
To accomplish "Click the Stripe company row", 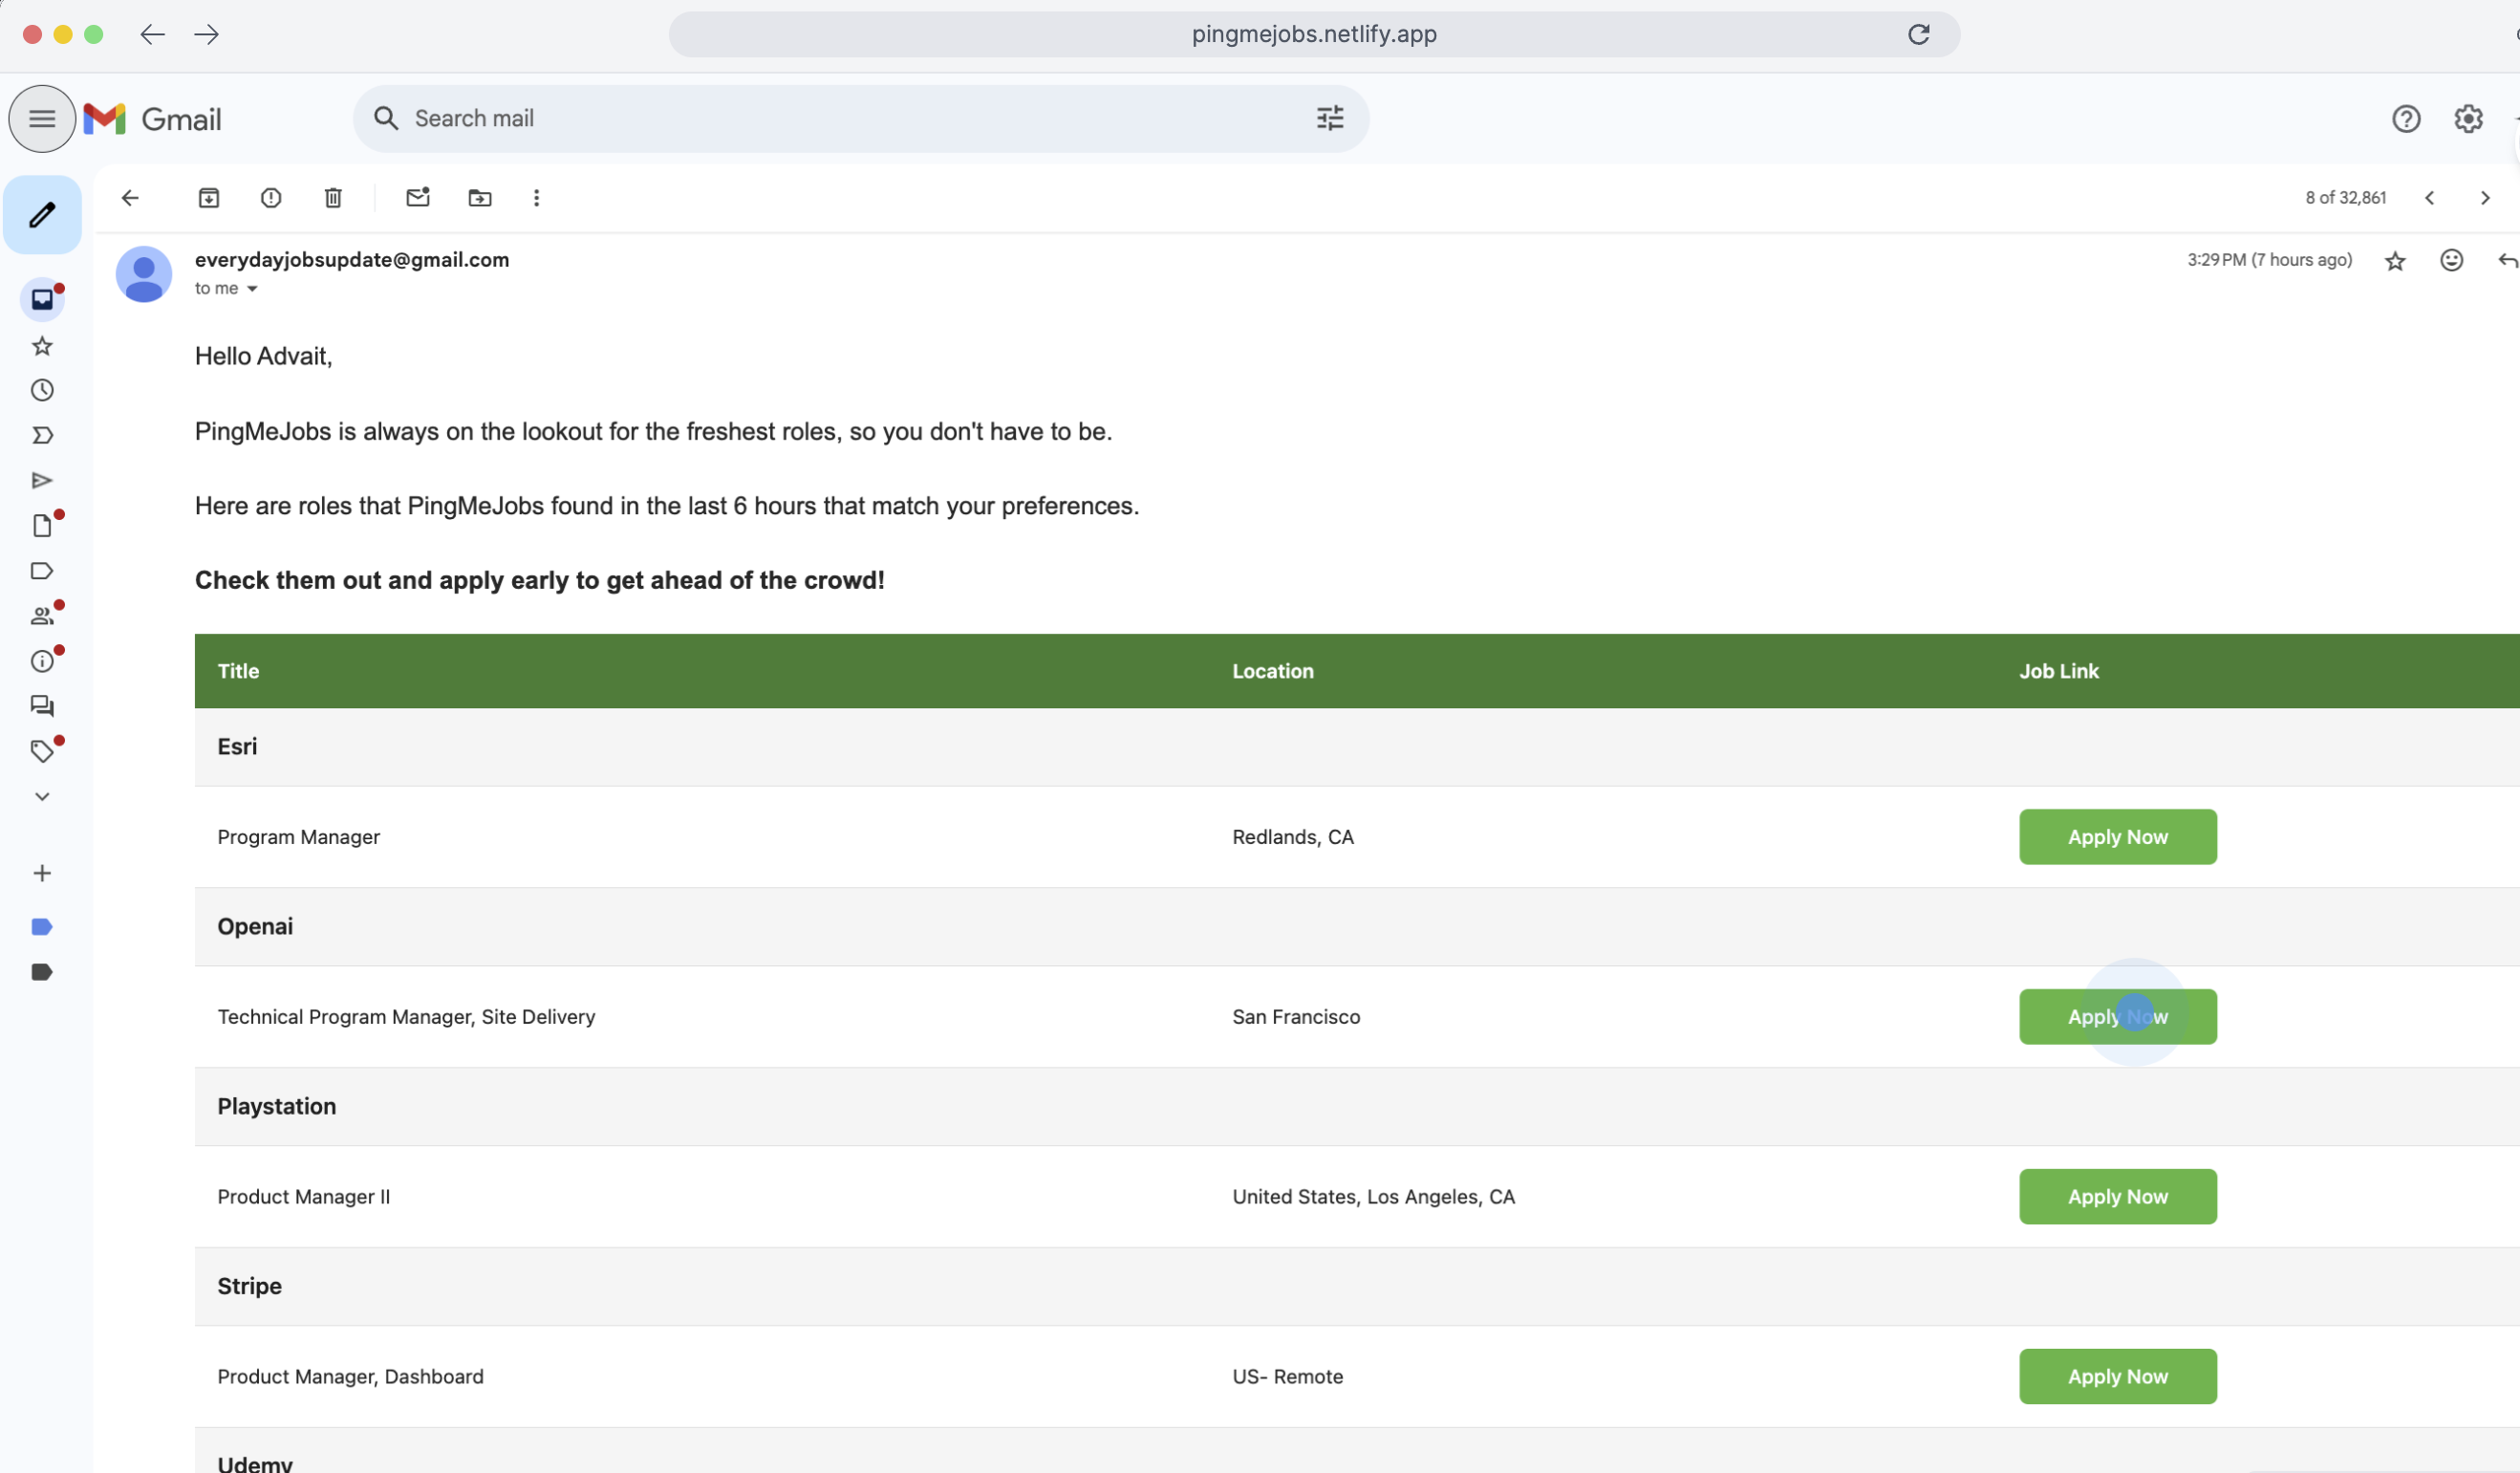I will point(1357,1287).
